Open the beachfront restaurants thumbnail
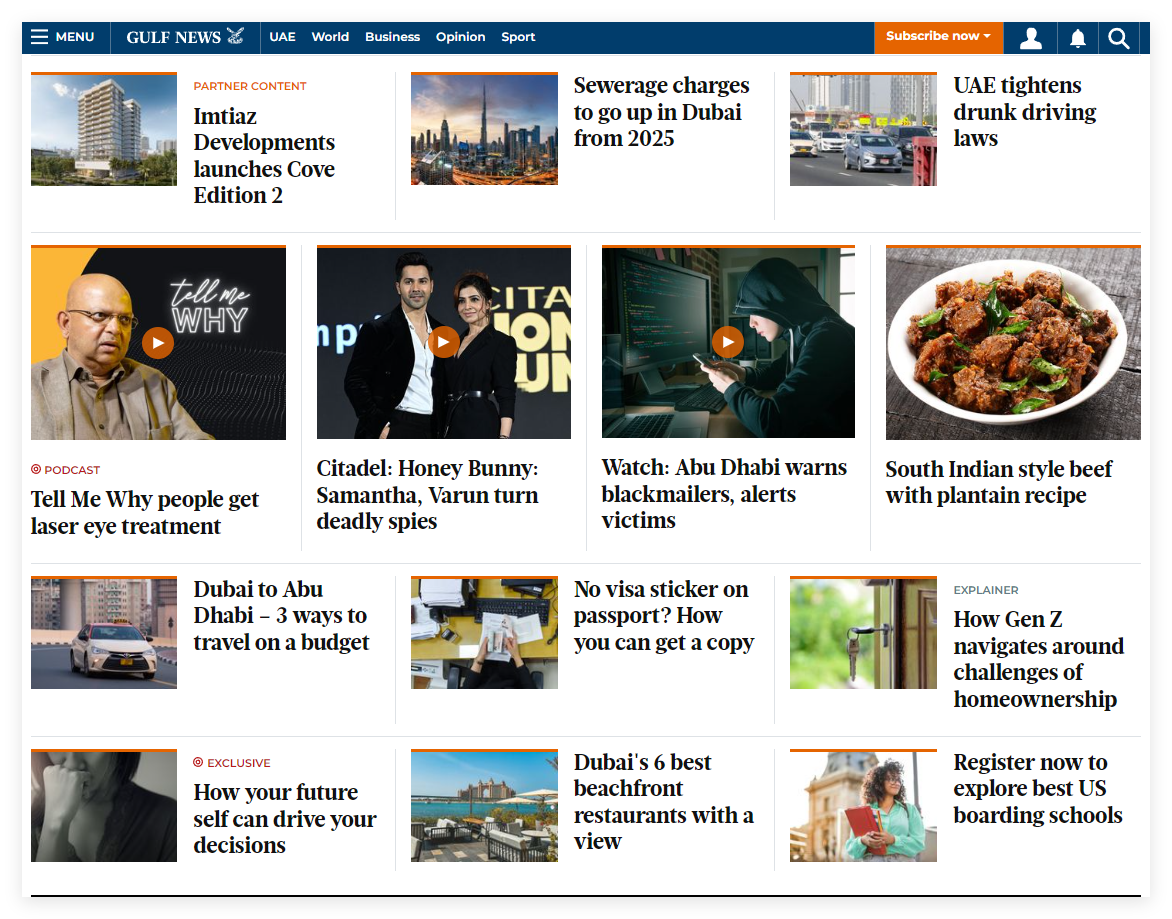Image resolution: width=1172 pixels, height=919 pixels. point(484,806)
